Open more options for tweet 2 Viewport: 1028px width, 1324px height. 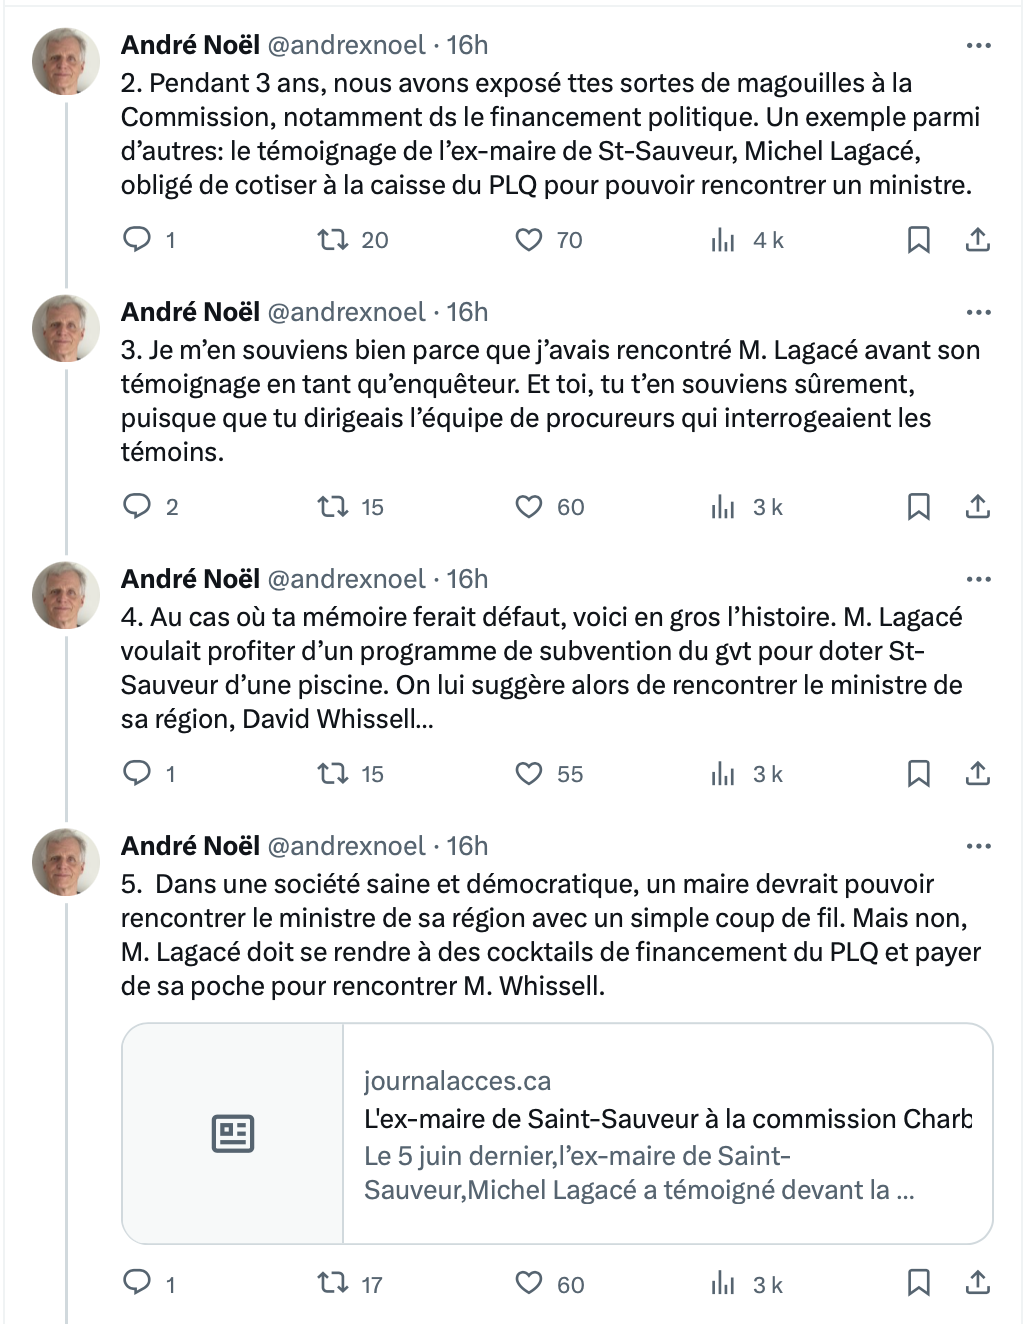point(978,45)
